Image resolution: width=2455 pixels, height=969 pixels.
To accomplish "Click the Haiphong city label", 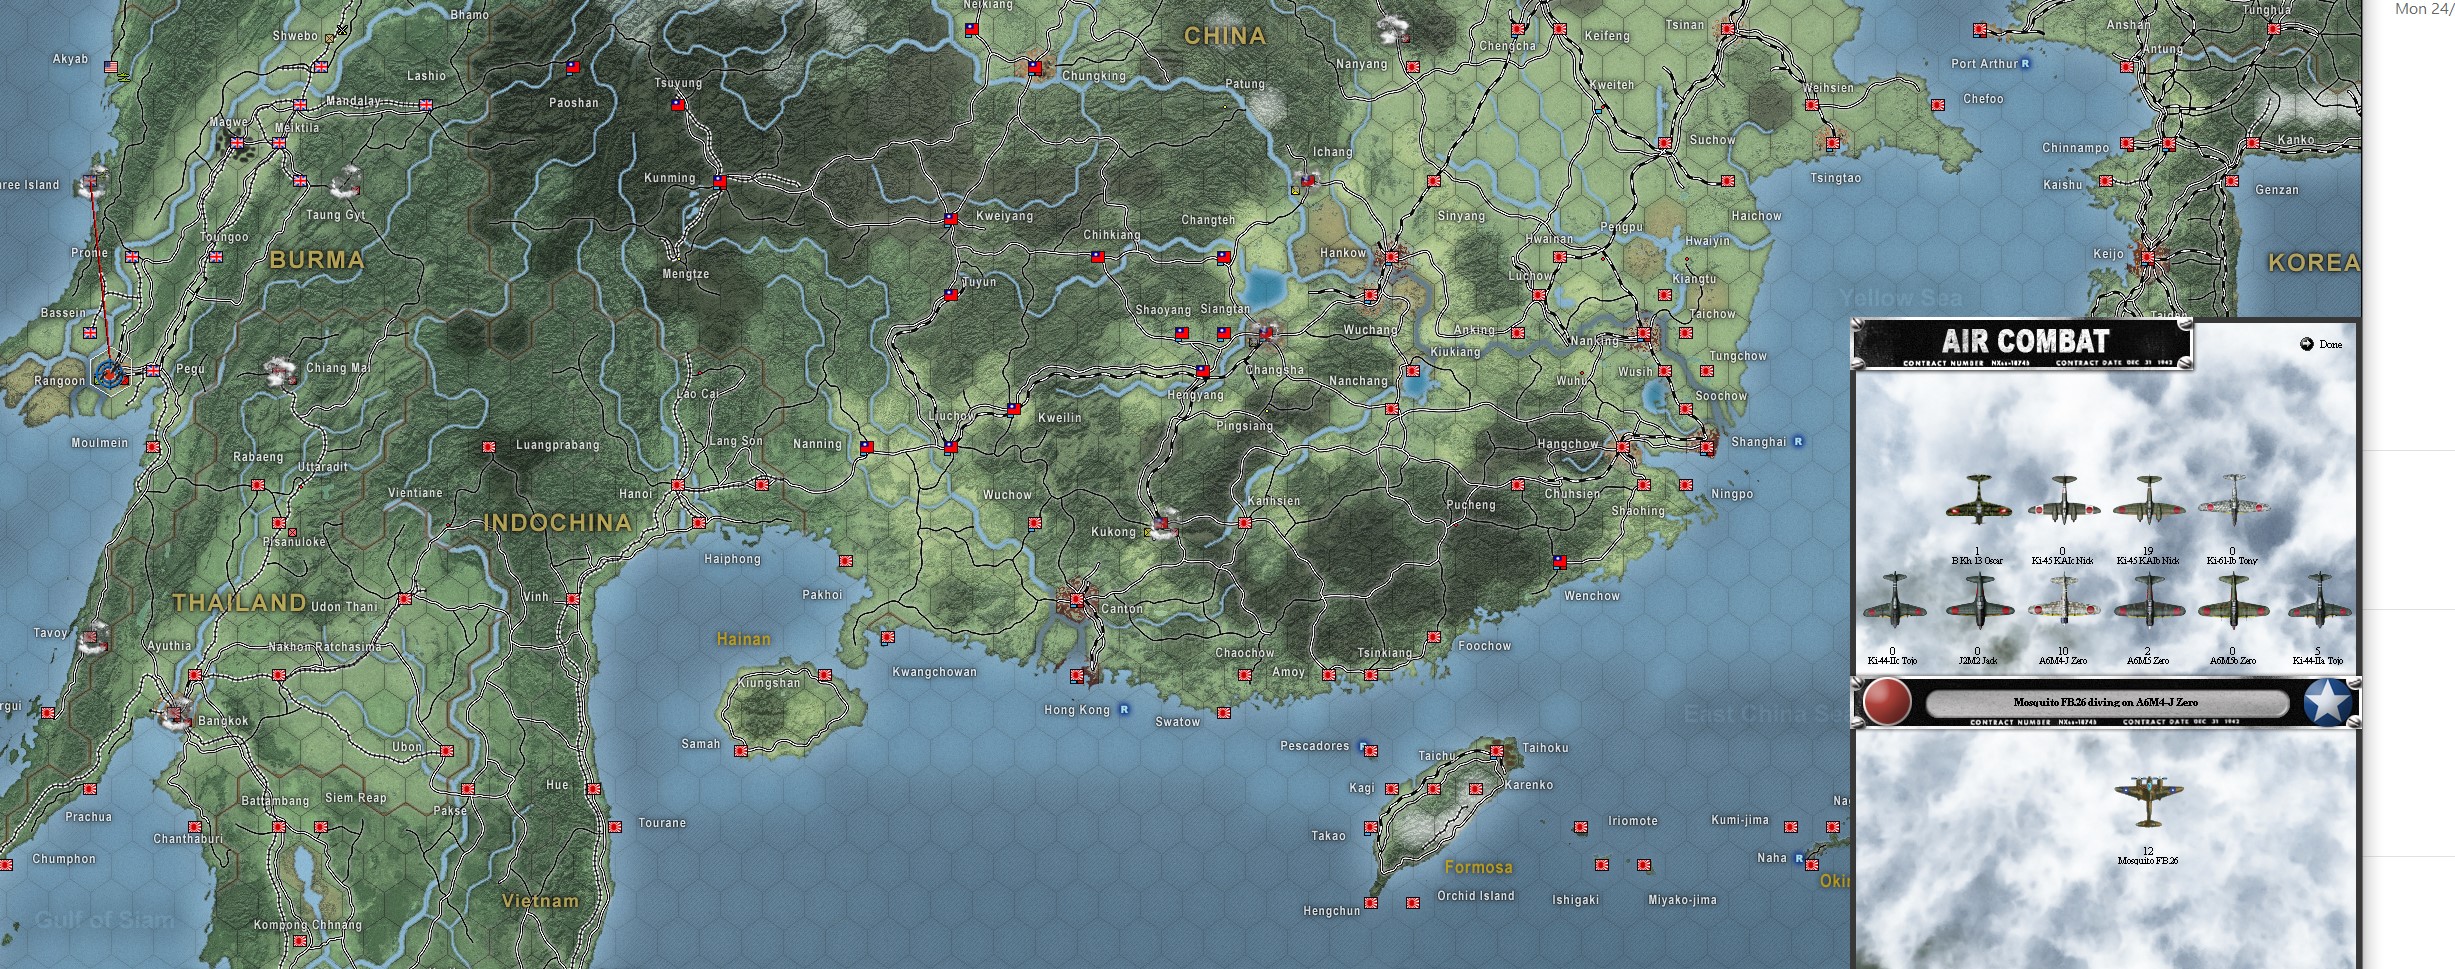I will 732,559.
